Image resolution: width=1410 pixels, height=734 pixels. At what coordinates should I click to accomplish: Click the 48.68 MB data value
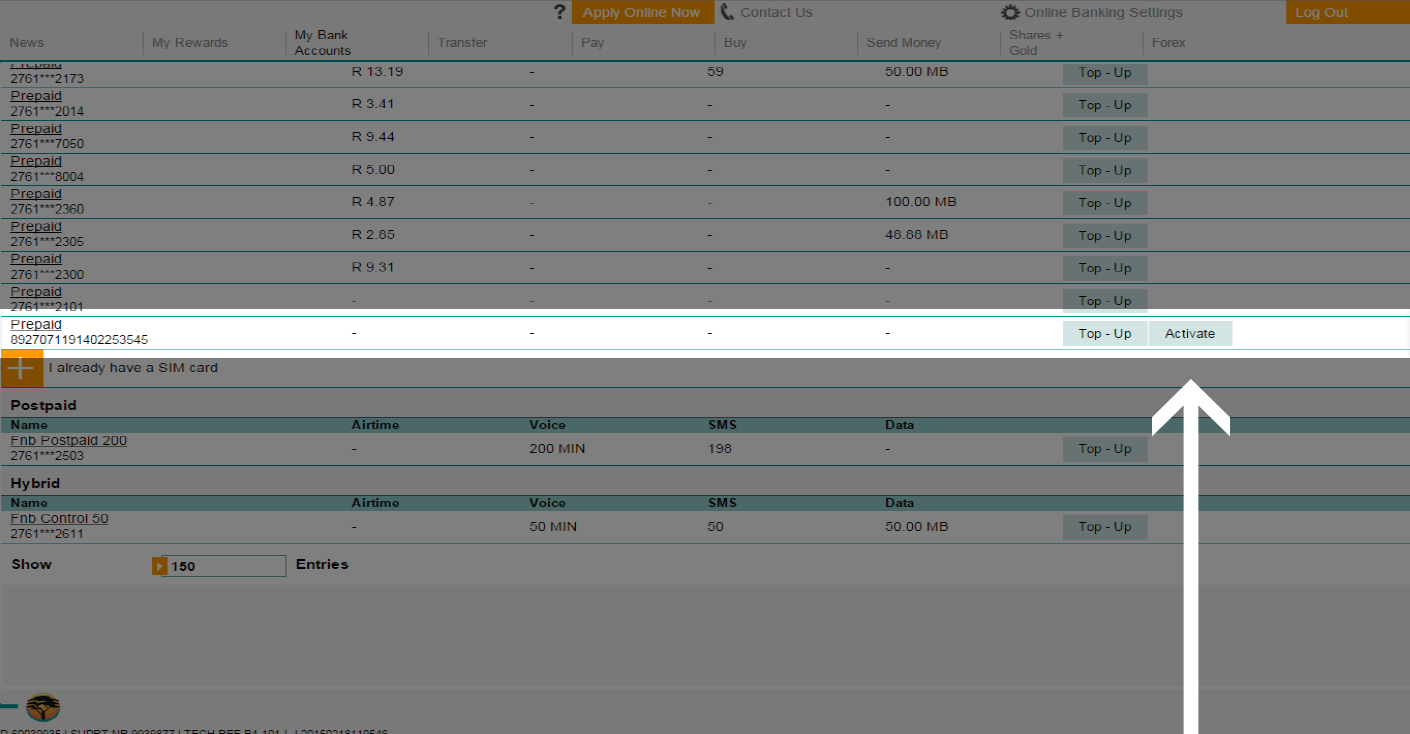click(917, 235)
